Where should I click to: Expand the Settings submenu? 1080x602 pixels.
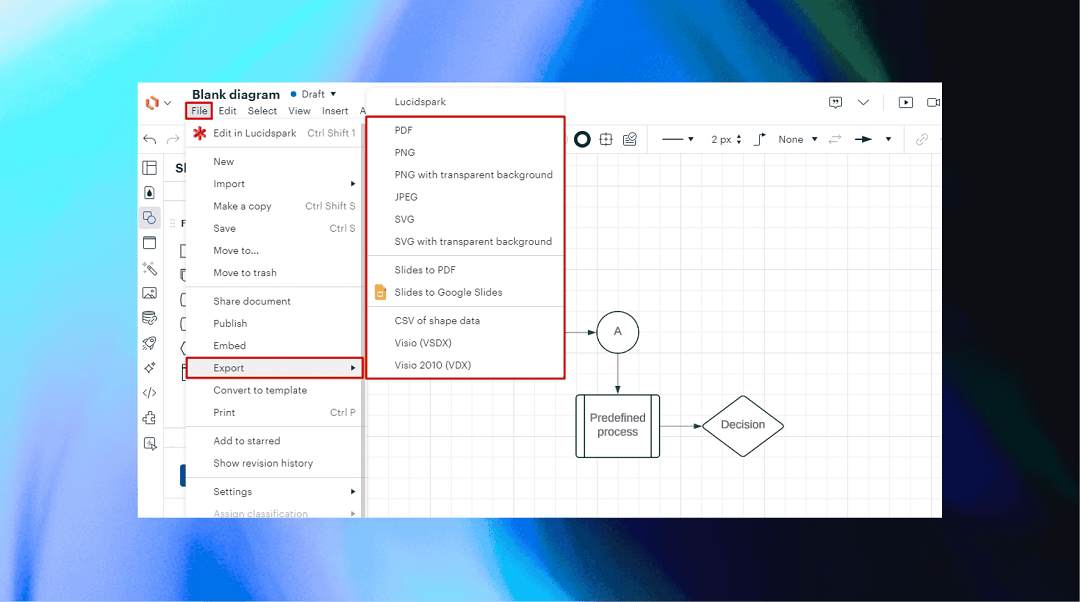275,492
